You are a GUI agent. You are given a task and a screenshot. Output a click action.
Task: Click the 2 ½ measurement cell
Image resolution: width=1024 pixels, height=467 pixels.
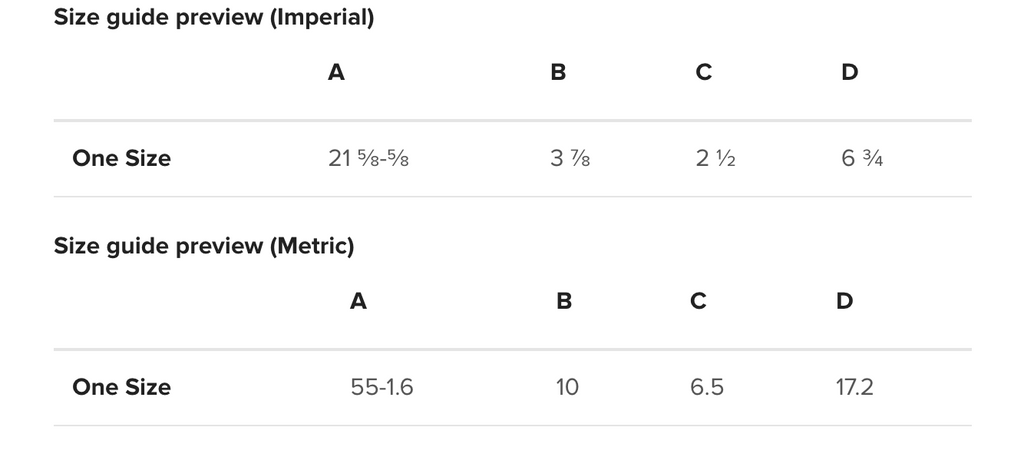[x=716, y=158]
